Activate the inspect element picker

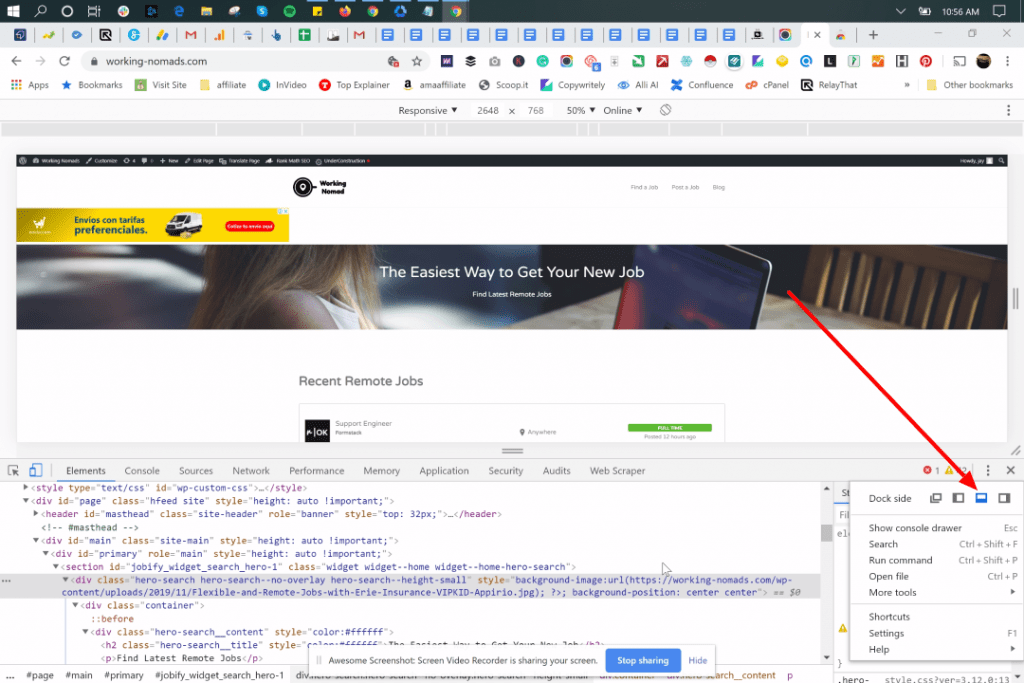14,470
